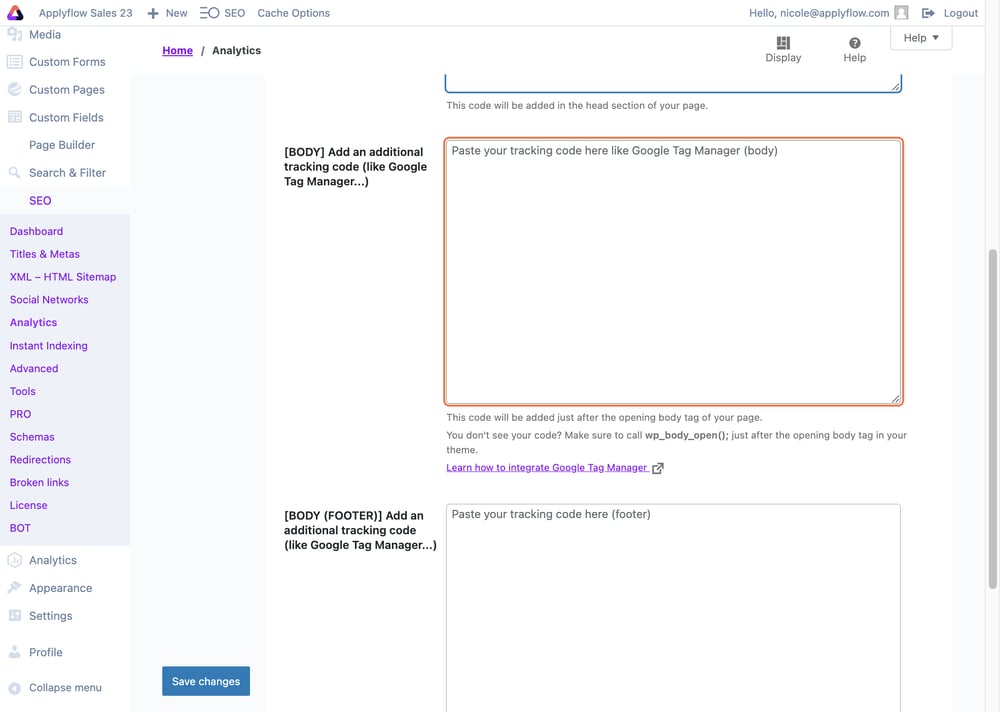Image resolution: width=1000 pixels, height=712 pixels.
Task: Click Hello, nicole@applyflow.com account link
Action: pos(819,13)
